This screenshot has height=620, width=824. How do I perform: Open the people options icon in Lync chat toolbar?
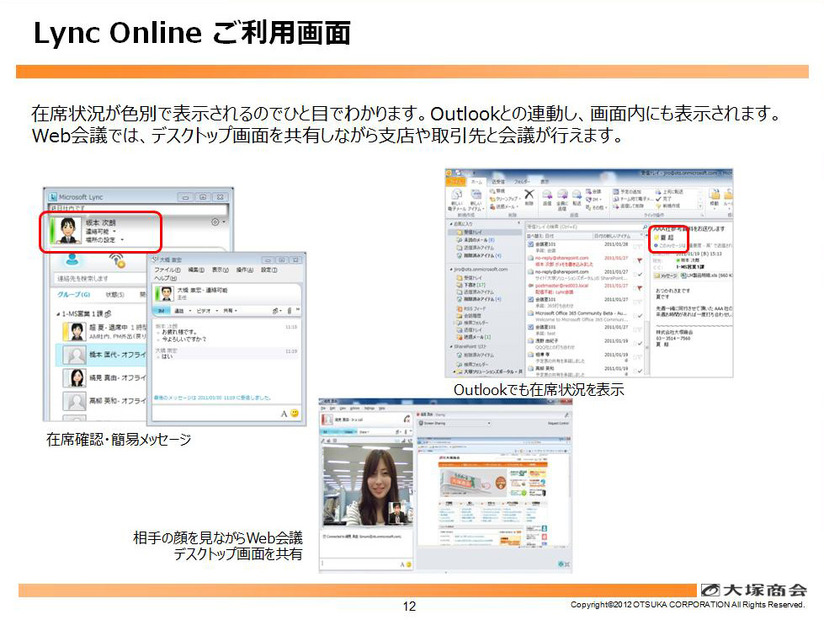point(276,311)
